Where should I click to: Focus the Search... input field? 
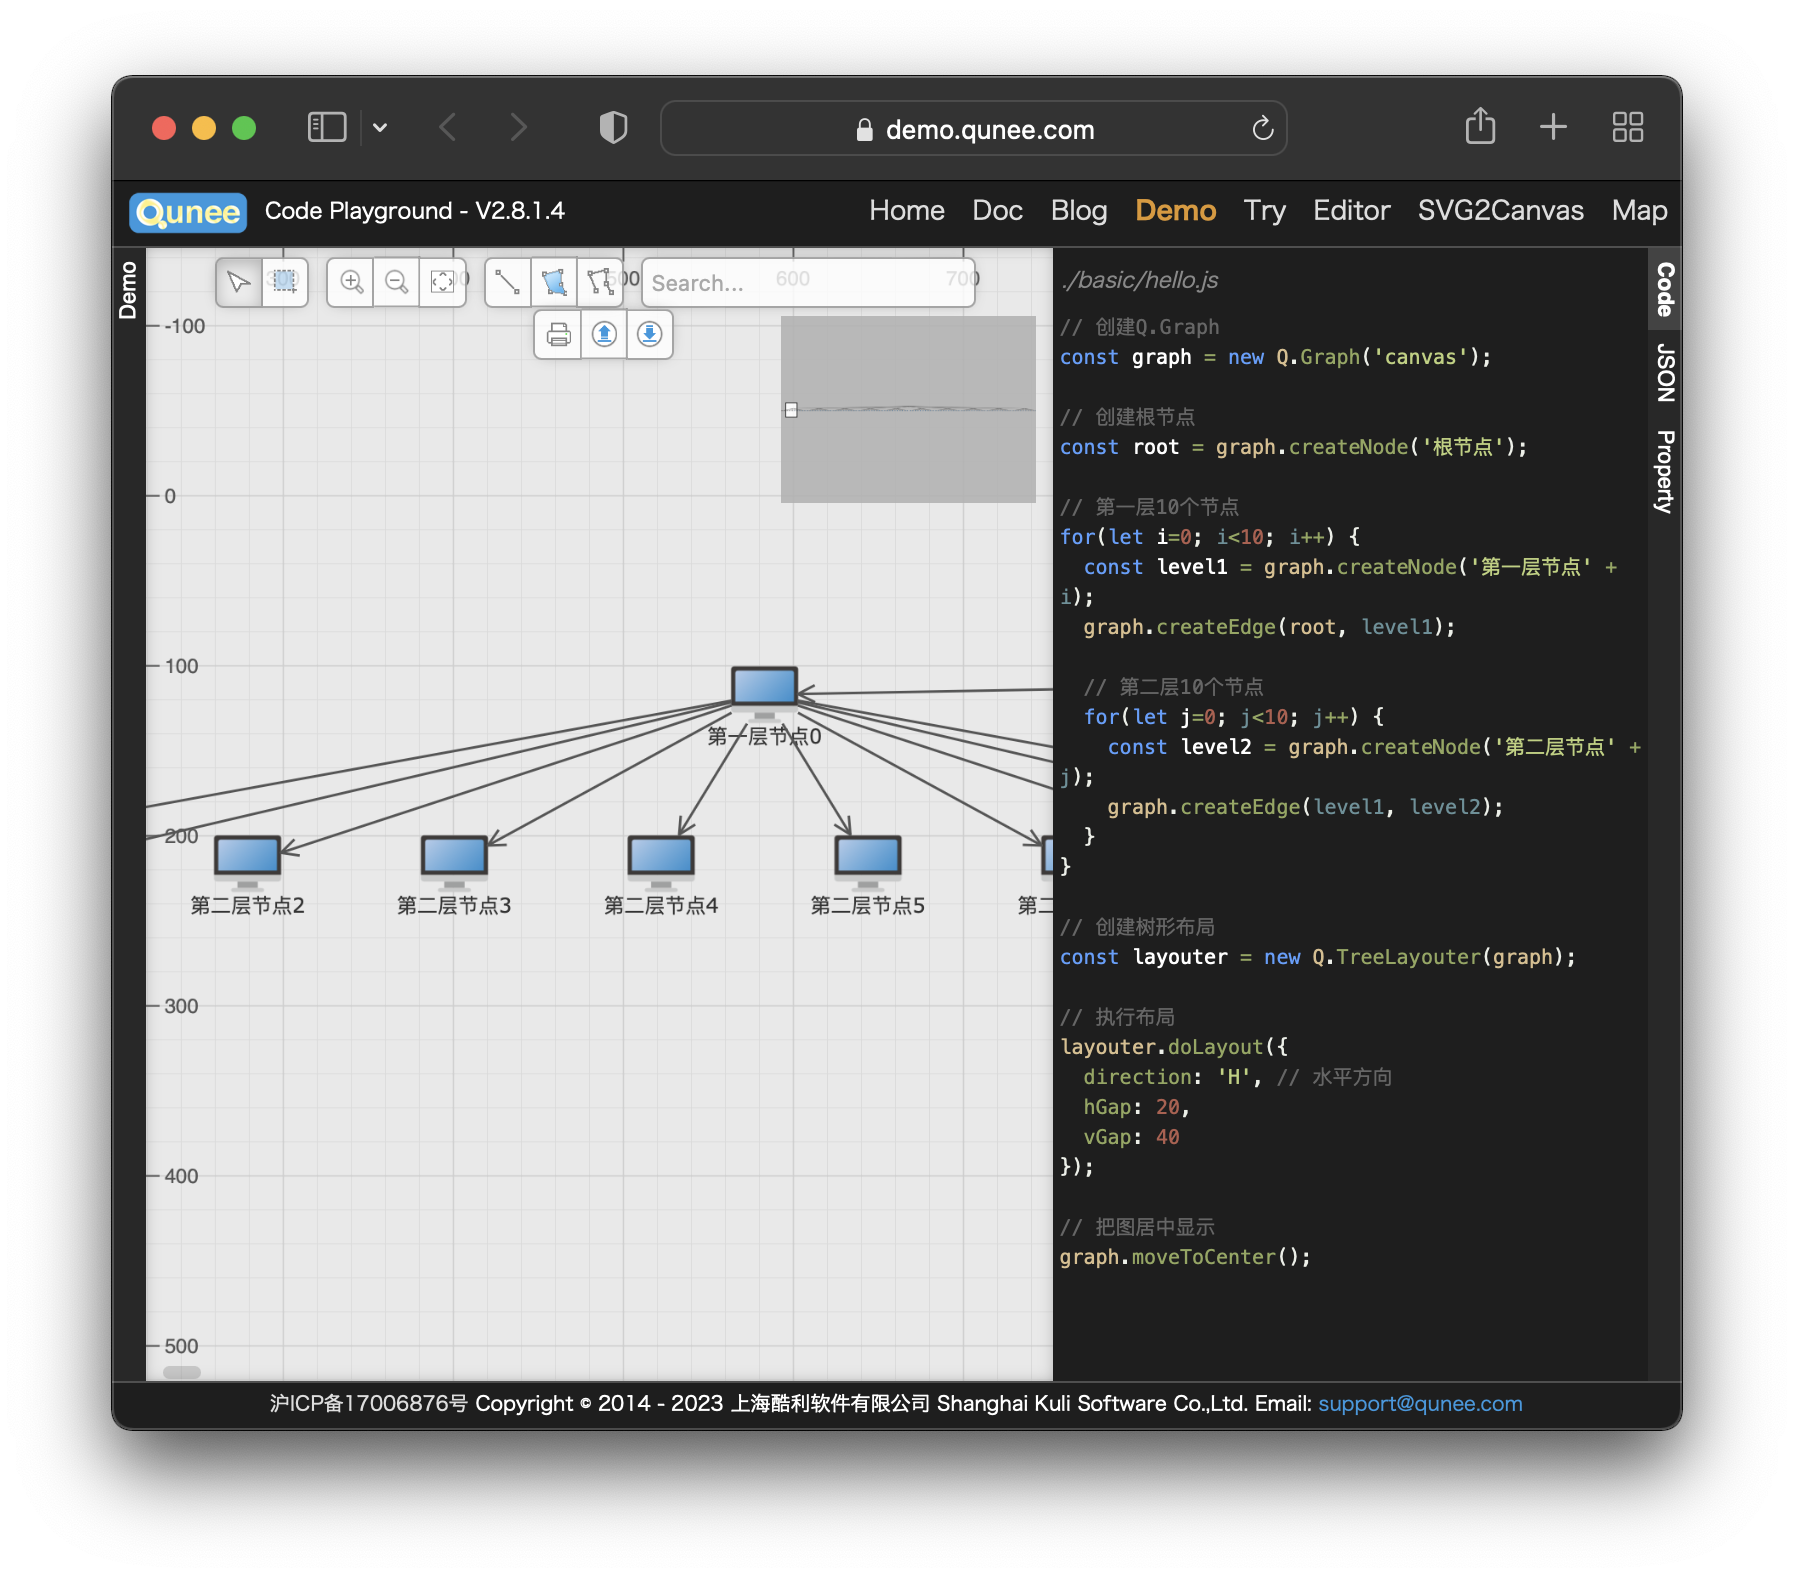[808, 283]
